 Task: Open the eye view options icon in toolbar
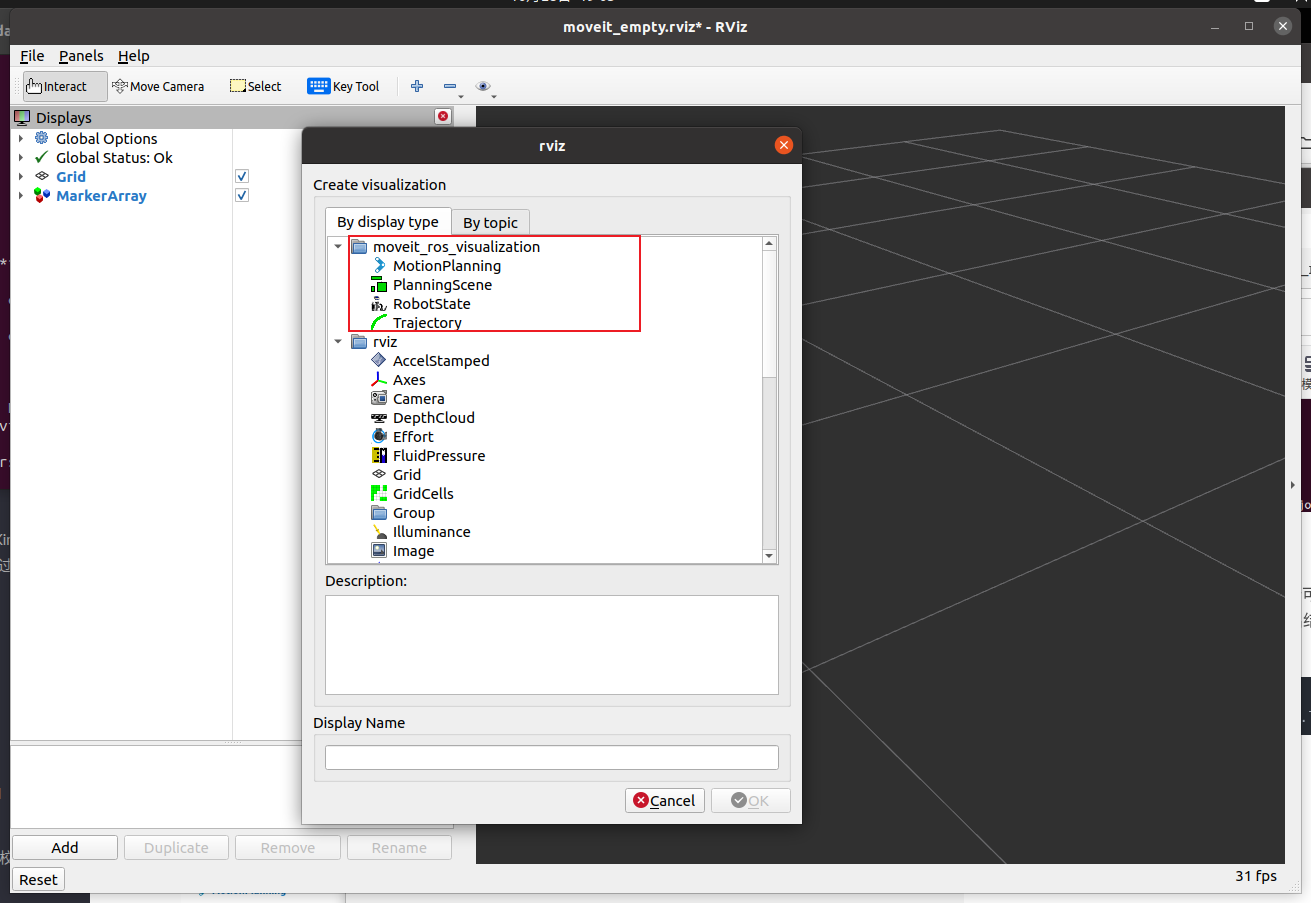point(483,86)
